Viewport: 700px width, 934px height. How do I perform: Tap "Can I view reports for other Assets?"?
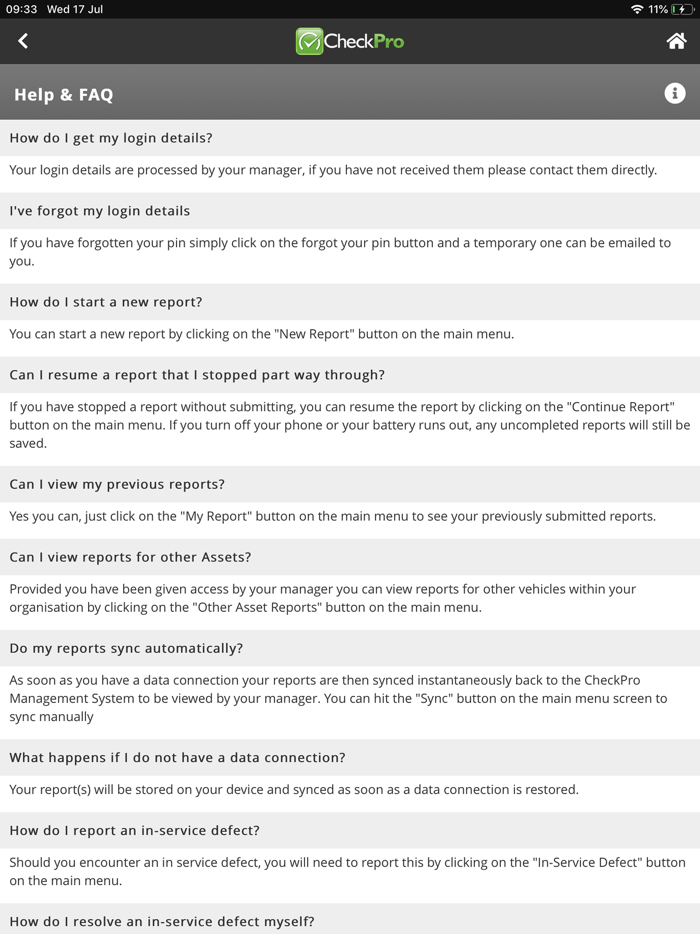[x=130, y=557]
